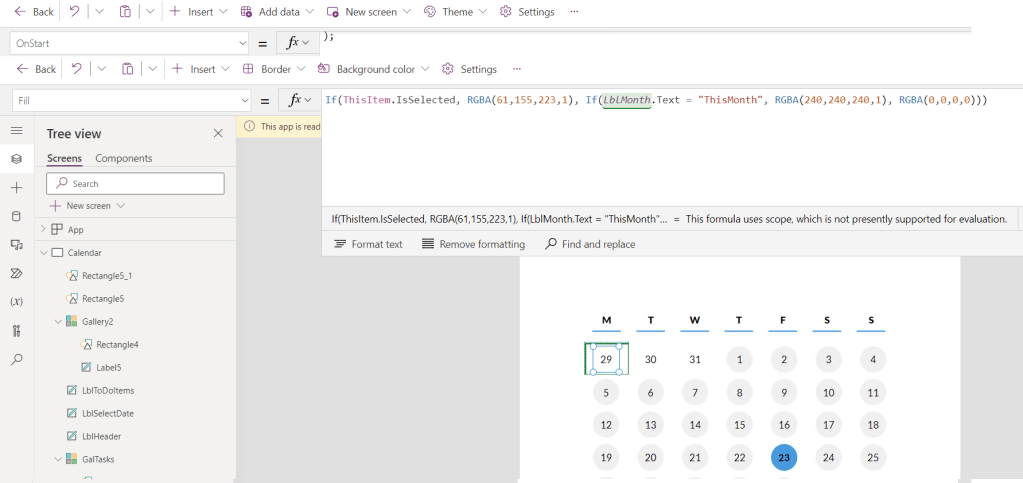
Task: Select Rectangle5 in tree
Action: [x=103, y=298]
